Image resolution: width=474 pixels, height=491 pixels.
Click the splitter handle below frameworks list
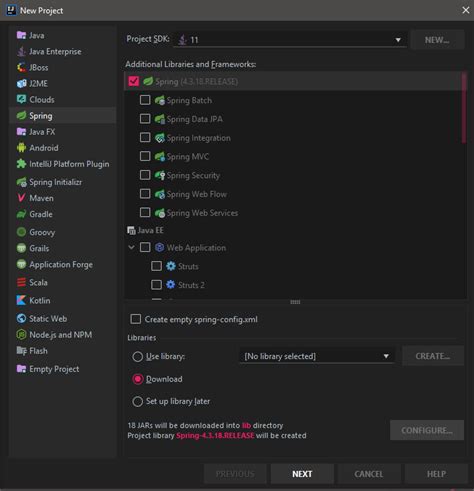pos(295,302)
